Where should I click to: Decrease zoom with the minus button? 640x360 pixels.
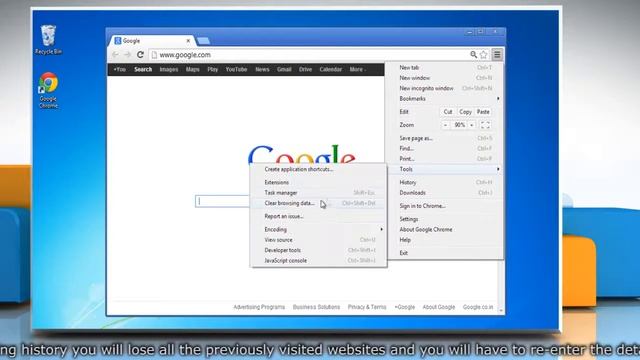[x=445, y=125]
